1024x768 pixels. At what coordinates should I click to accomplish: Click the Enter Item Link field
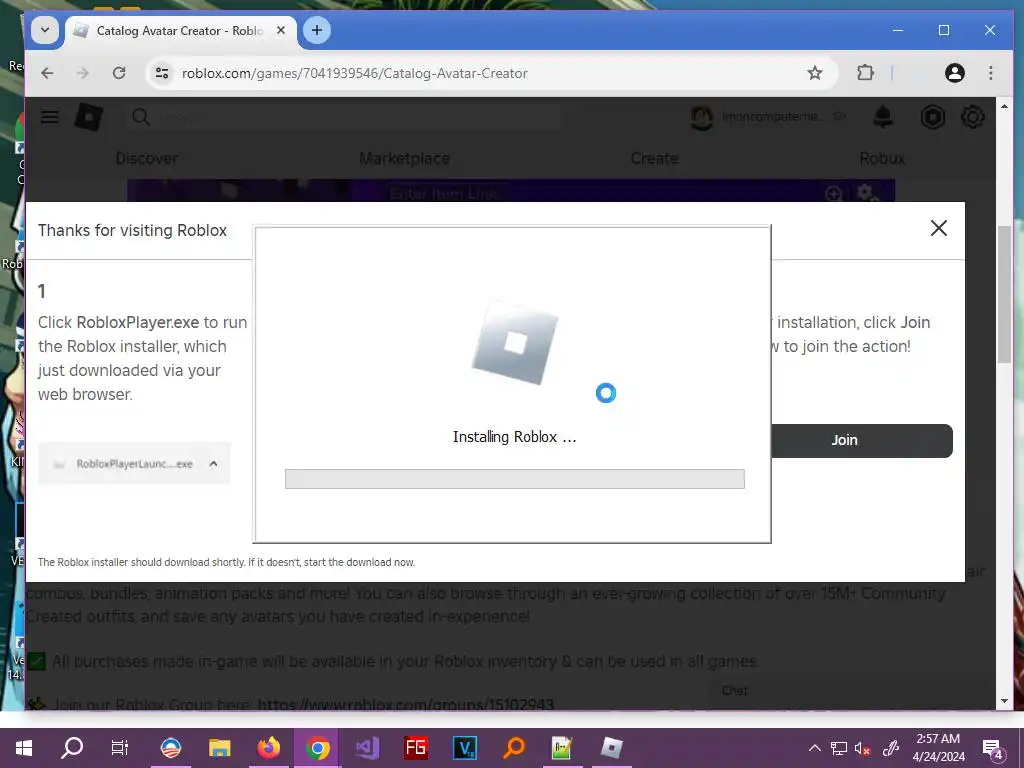(x=444, y=194)
